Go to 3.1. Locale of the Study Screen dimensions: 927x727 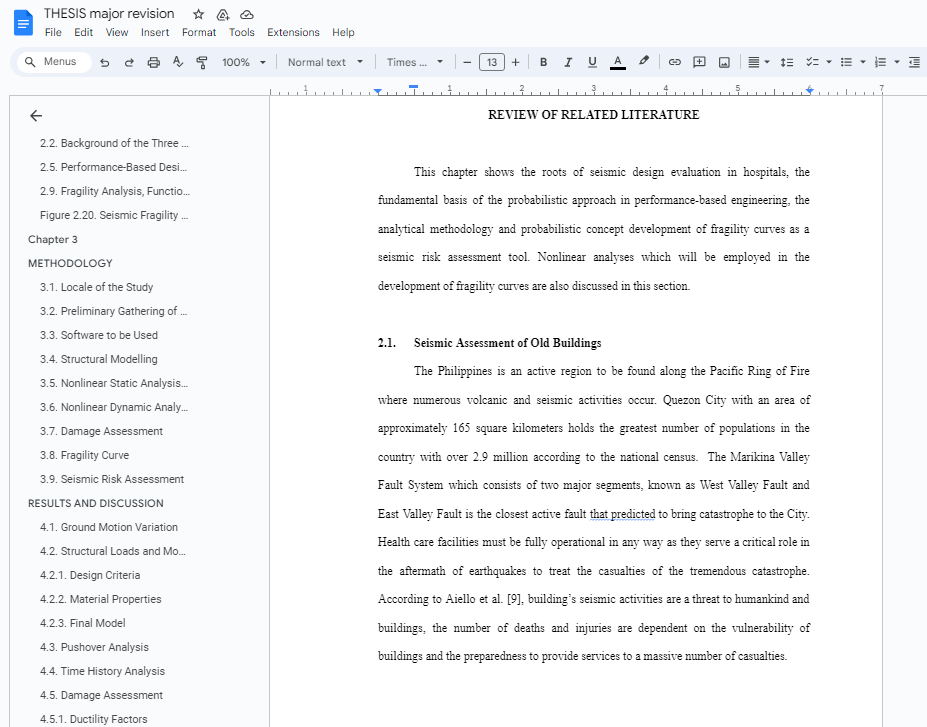tap(96, 287)
